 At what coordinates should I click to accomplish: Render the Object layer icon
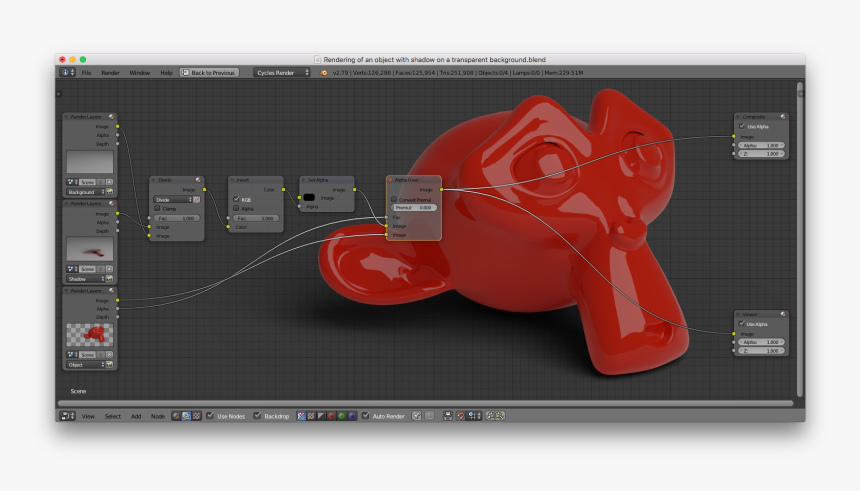coord(110,365)
